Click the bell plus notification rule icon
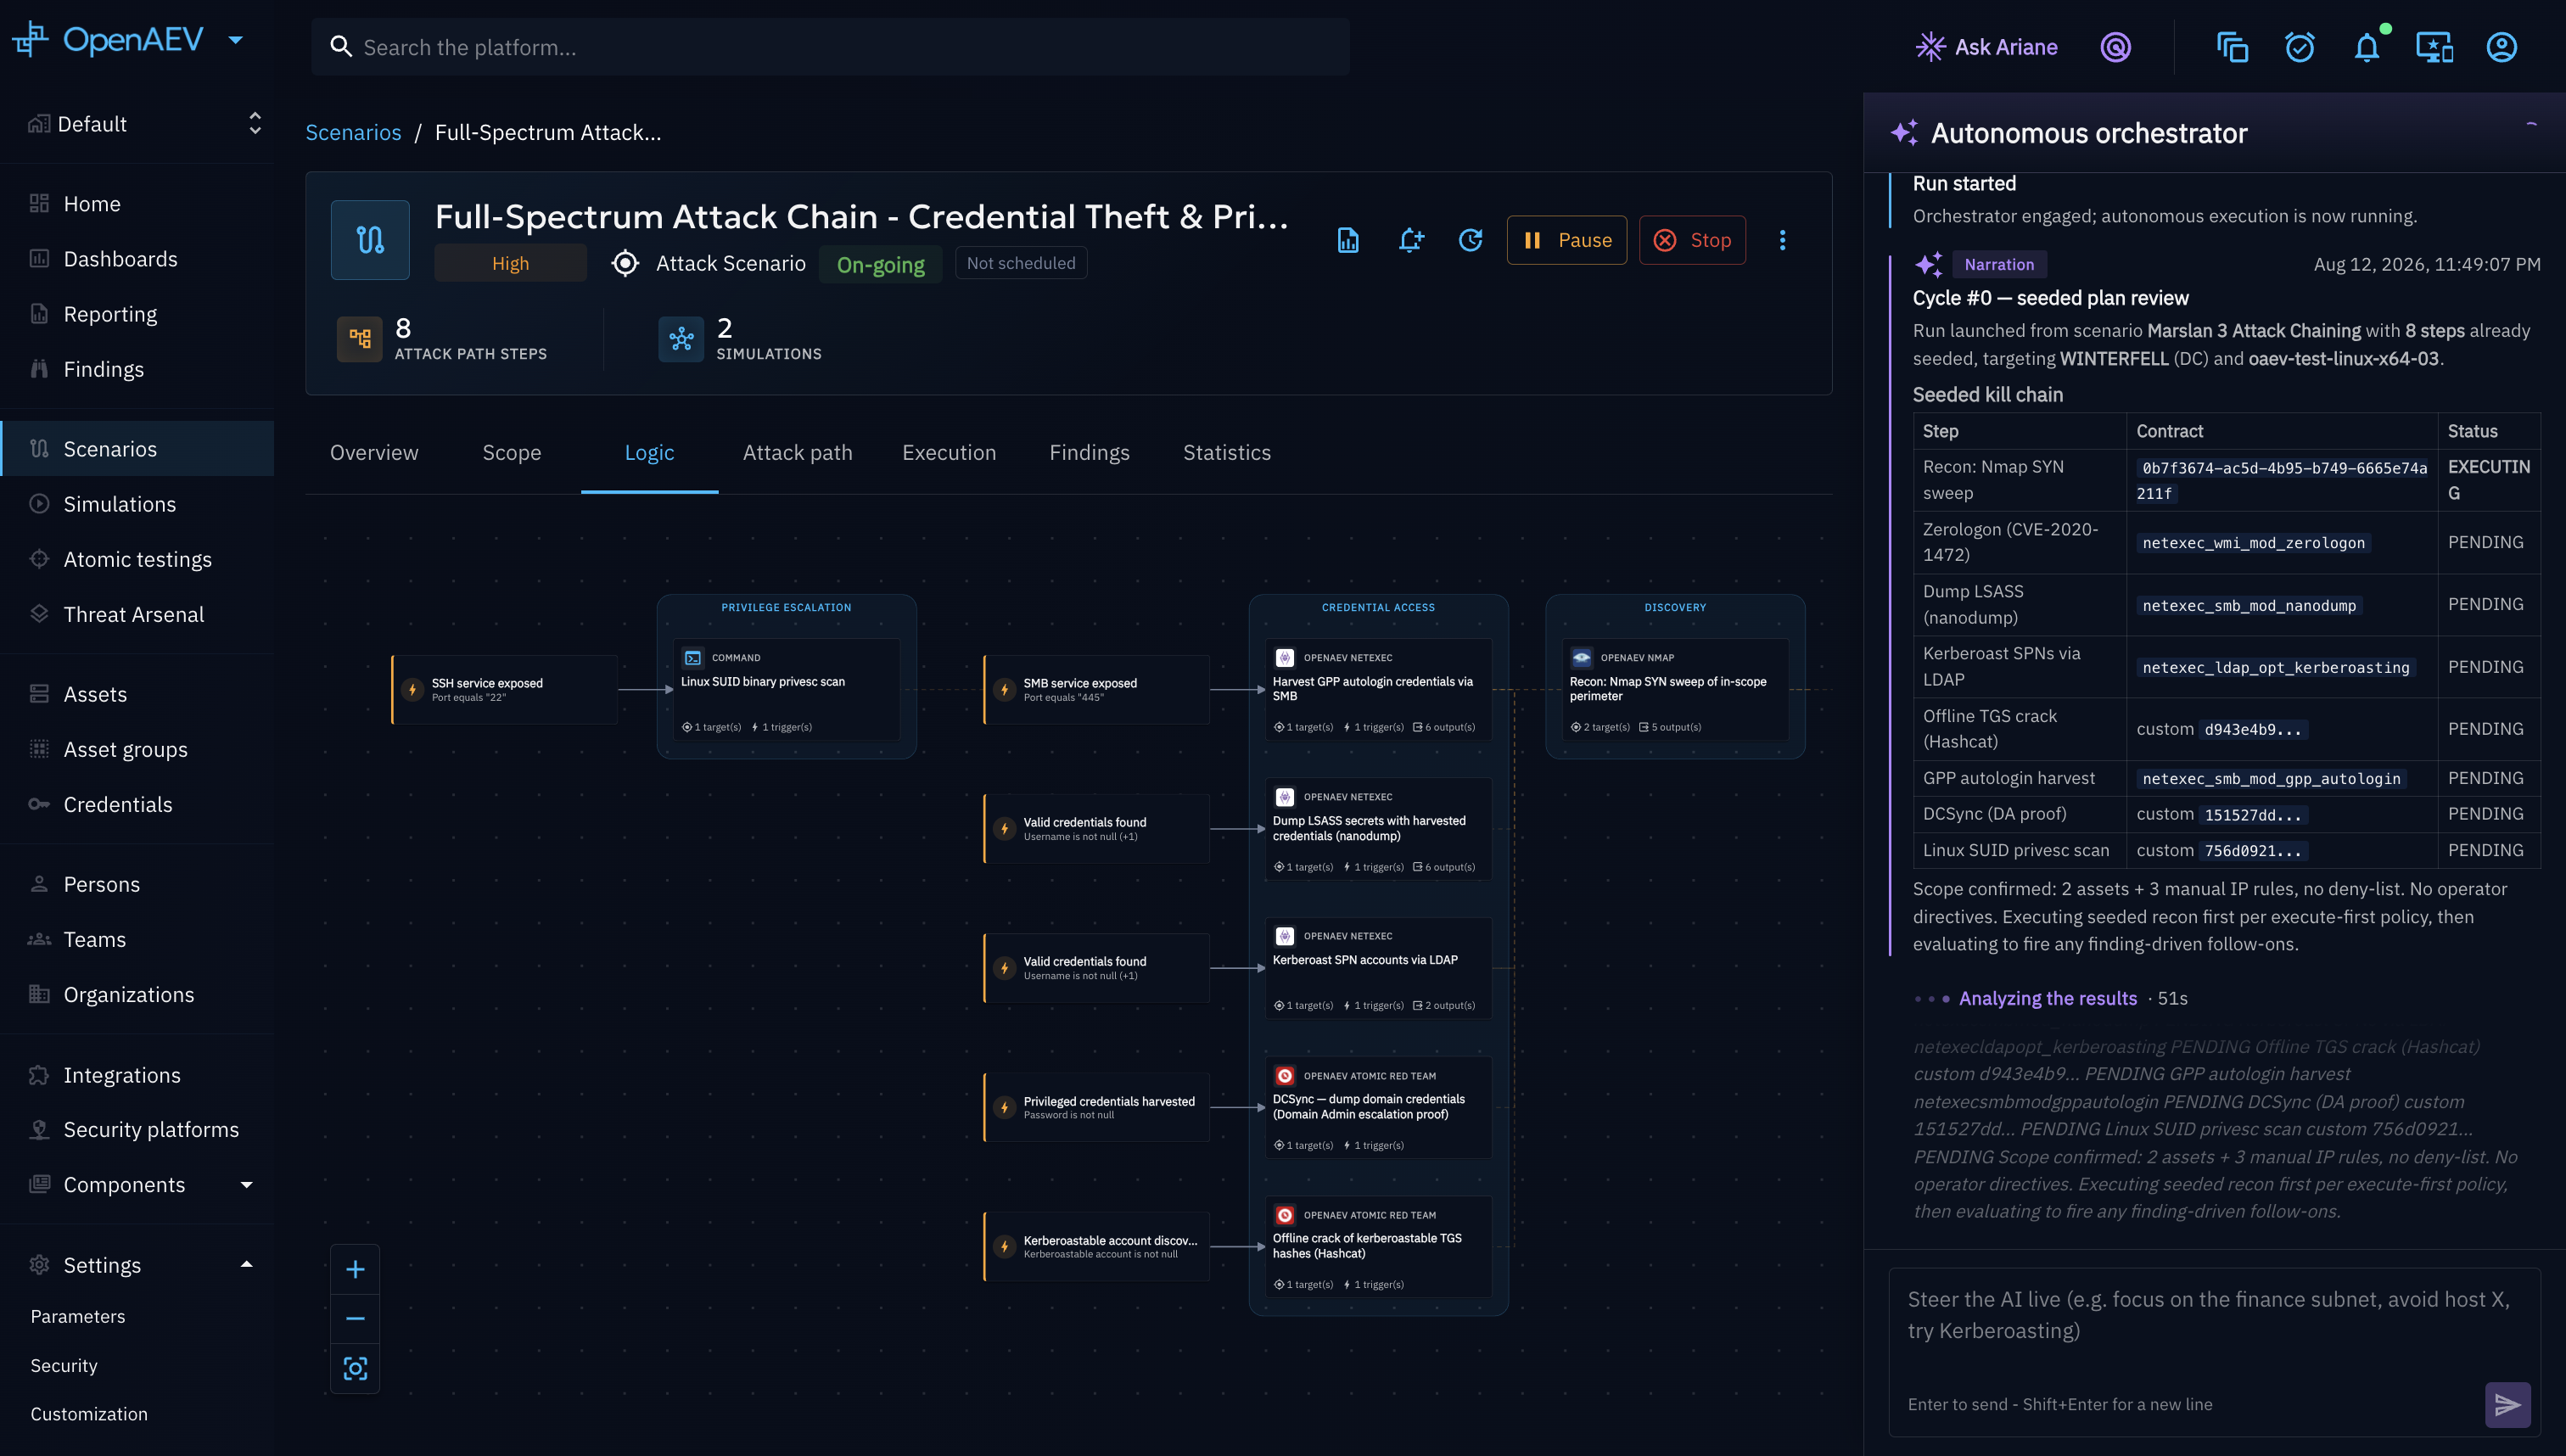The height and width of the screenshot is (1456, 2566). tap(1410, 240)
